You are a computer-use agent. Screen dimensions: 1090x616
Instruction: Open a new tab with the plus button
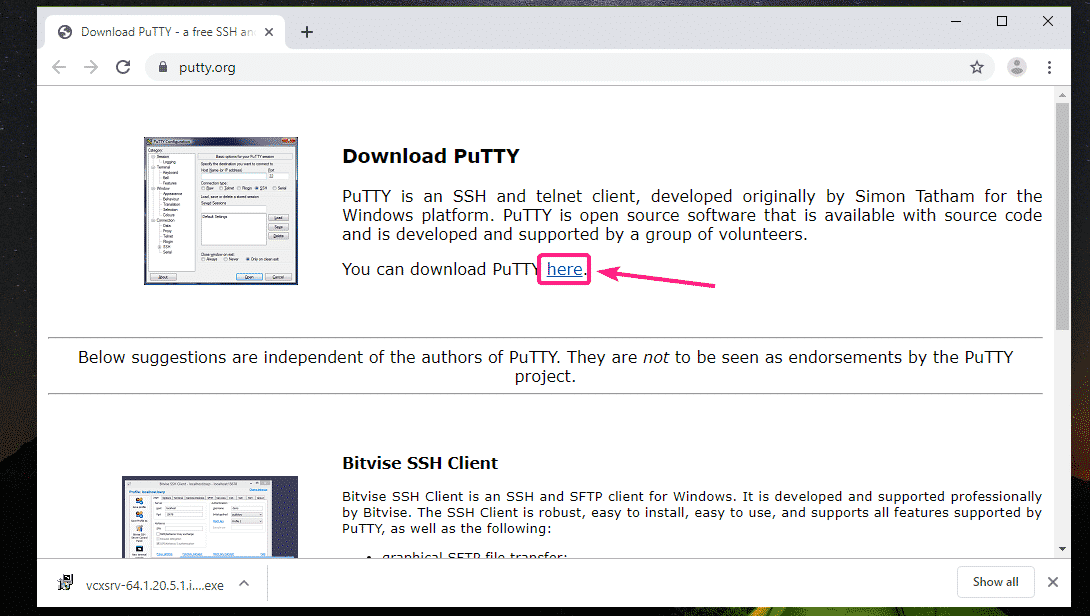point(307,32)
